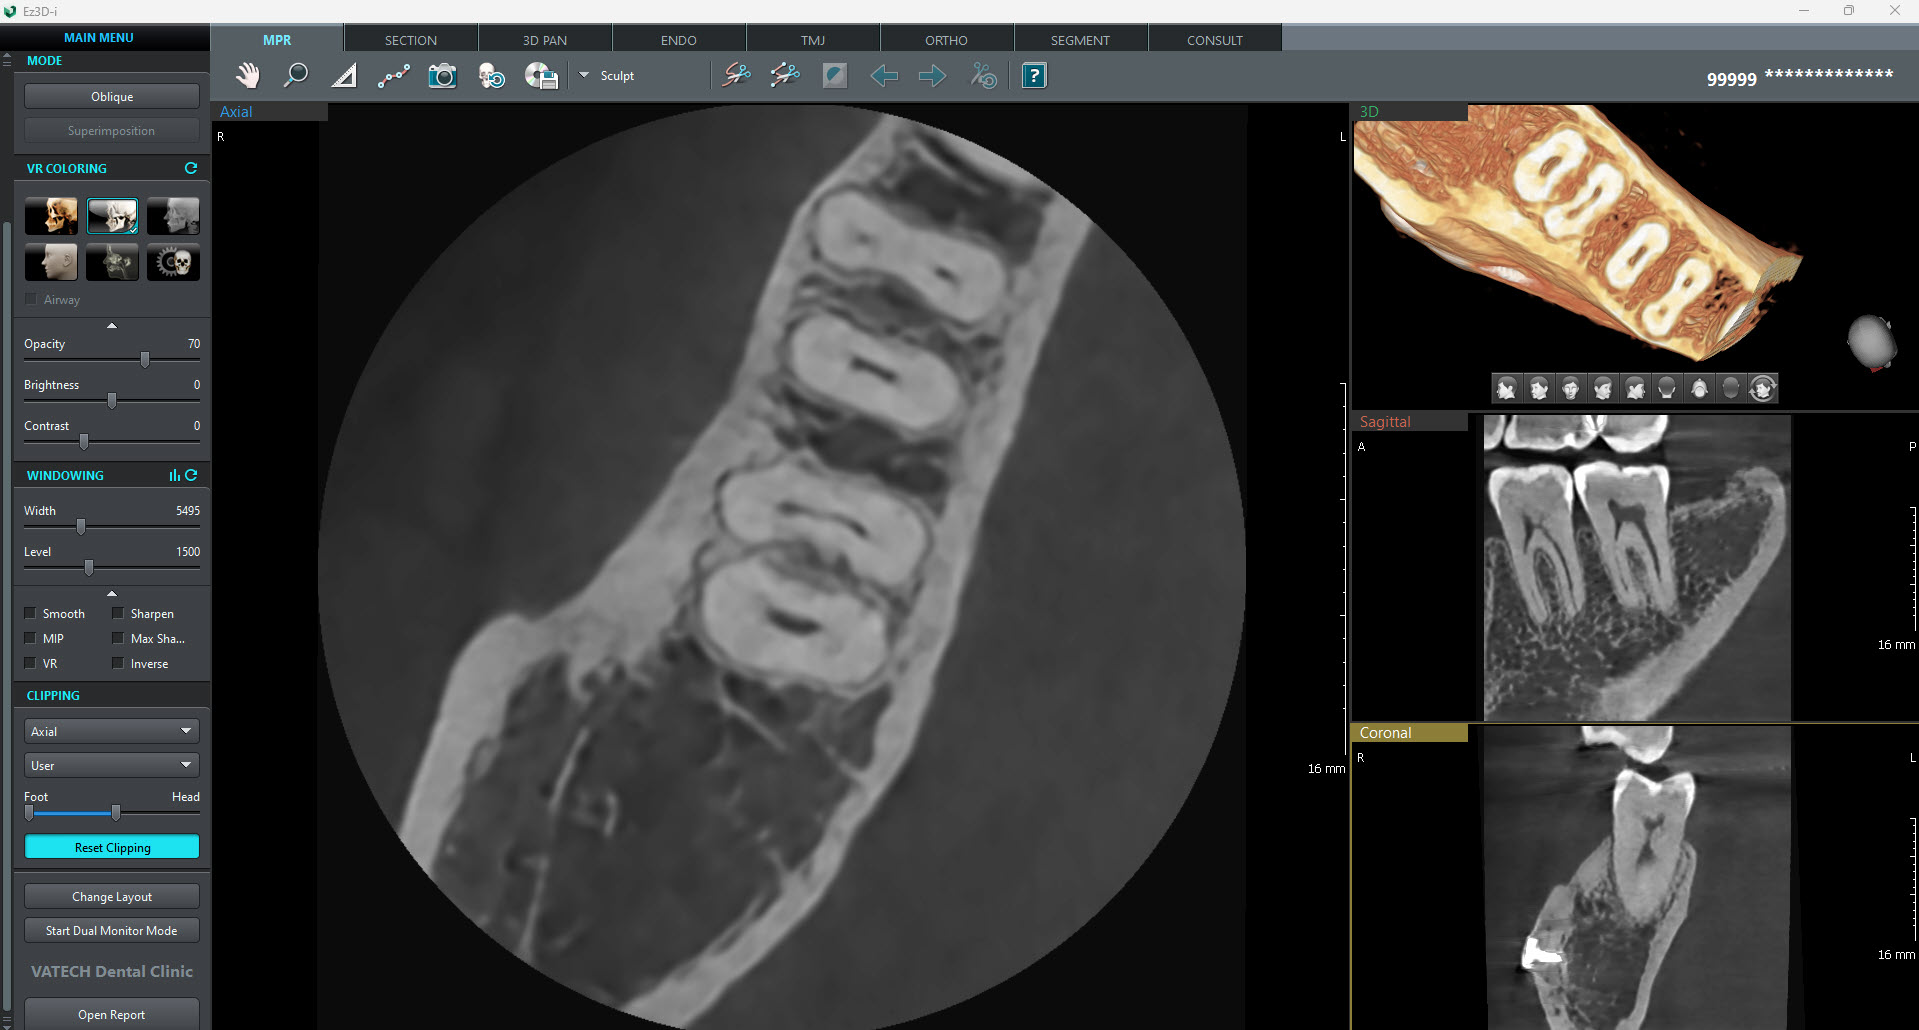This screenshot has height=1030, width=1919.
Task: Expand the User clipping dropdown
Action: click(x=111, y=765)
